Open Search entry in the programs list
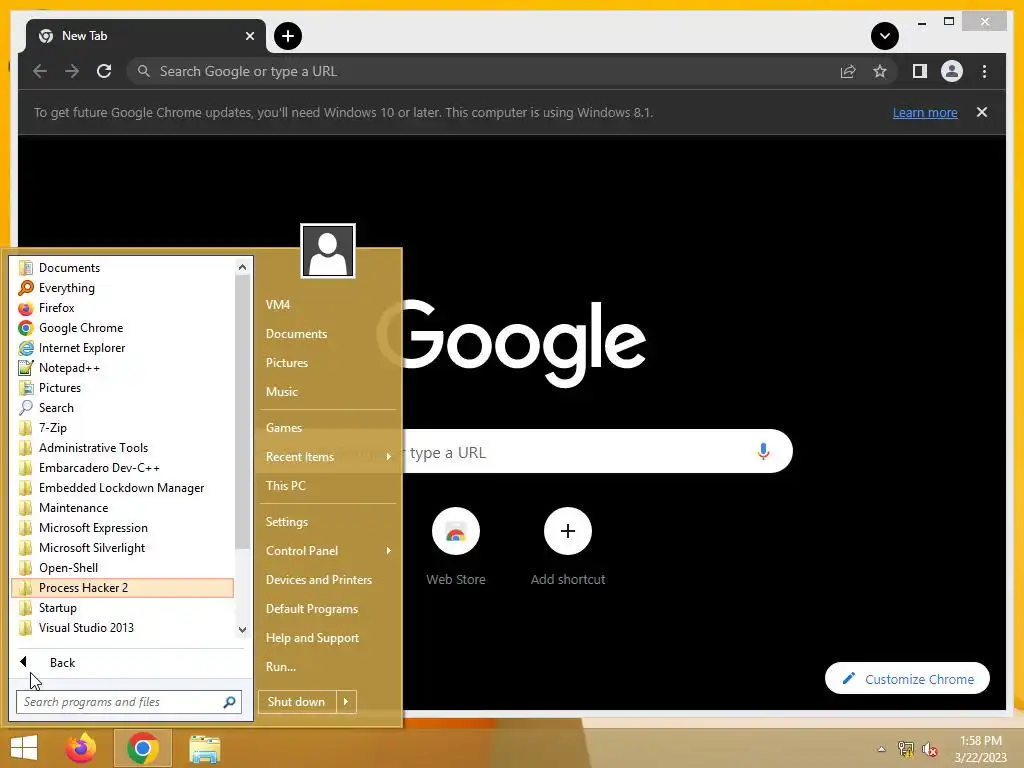Image resolution: width=1024 pixels, height=768 pixels. click(x=123, y=408)
